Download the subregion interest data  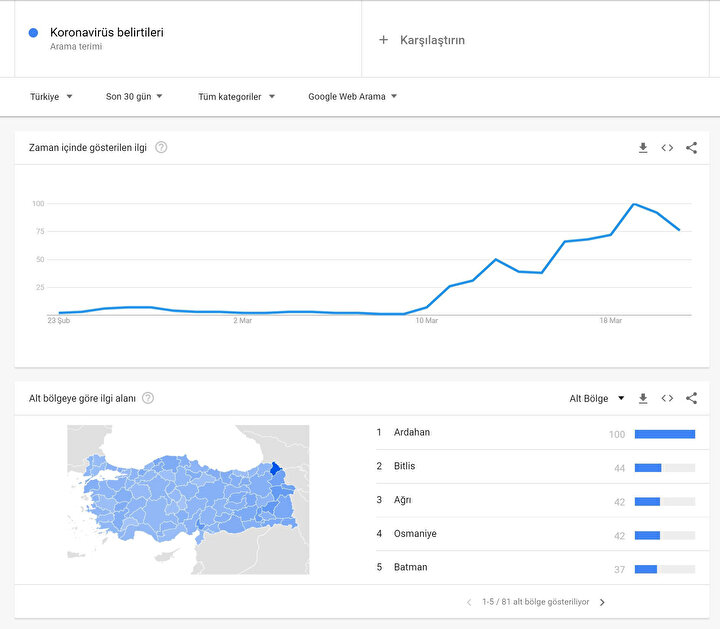643,398
